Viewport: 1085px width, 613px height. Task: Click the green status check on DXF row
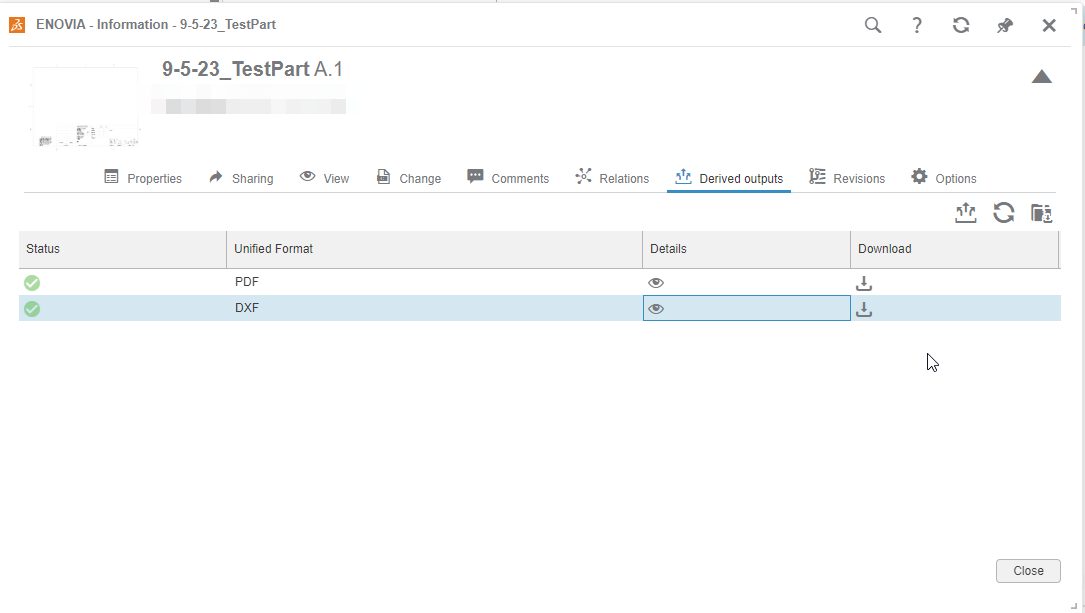point(31,308)
